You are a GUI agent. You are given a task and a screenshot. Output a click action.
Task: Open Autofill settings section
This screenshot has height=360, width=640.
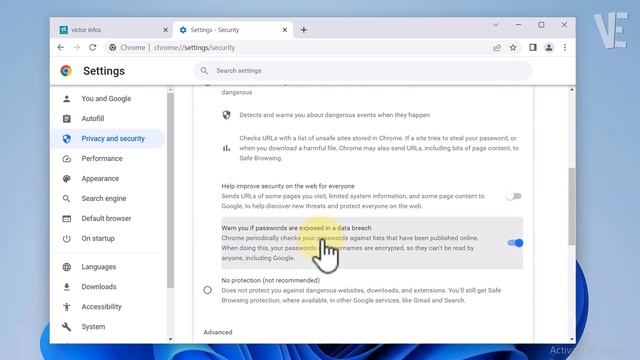coord(108,118)
